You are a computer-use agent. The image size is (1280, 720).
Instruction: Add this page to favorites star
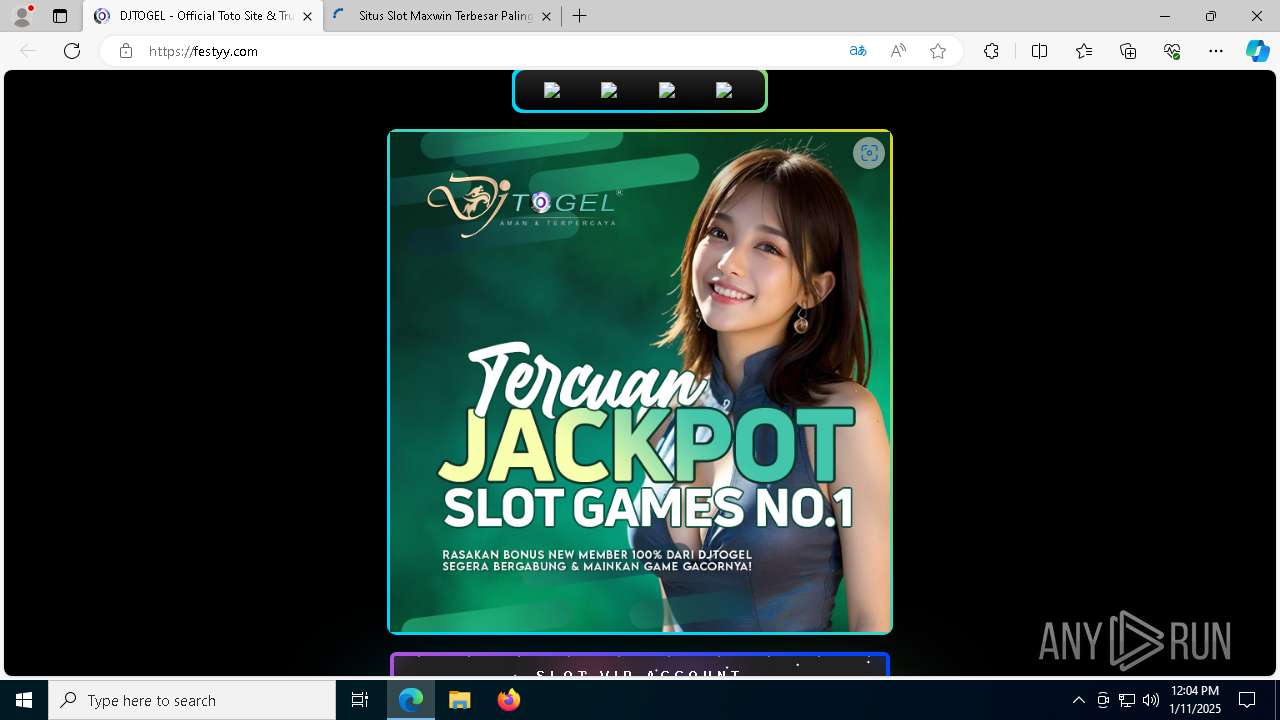point(938,51)
